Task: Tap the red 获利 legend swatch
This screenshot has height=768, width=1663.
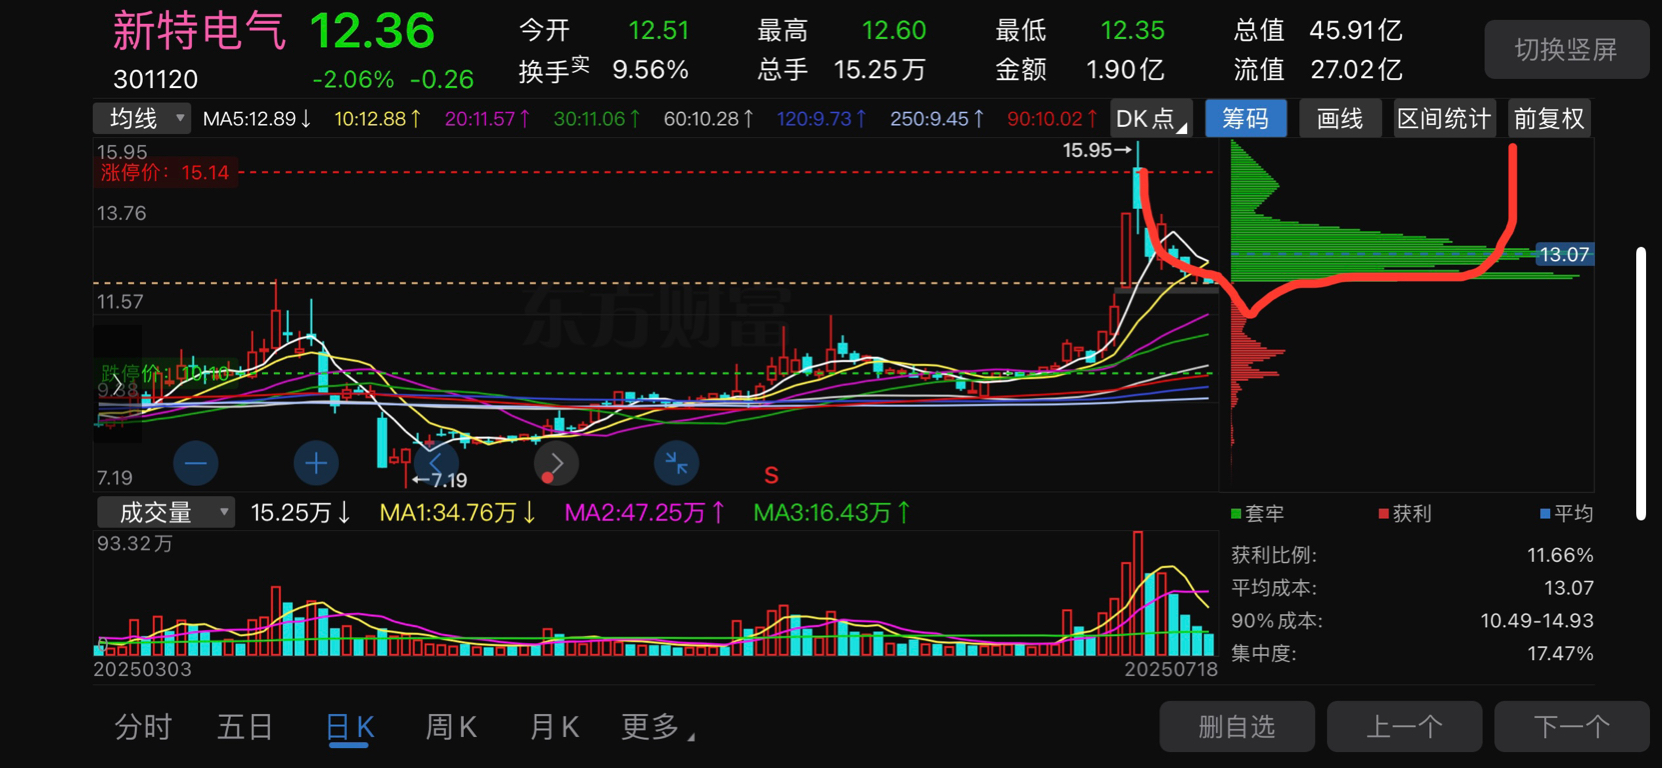Action: tap(1383, 514)
